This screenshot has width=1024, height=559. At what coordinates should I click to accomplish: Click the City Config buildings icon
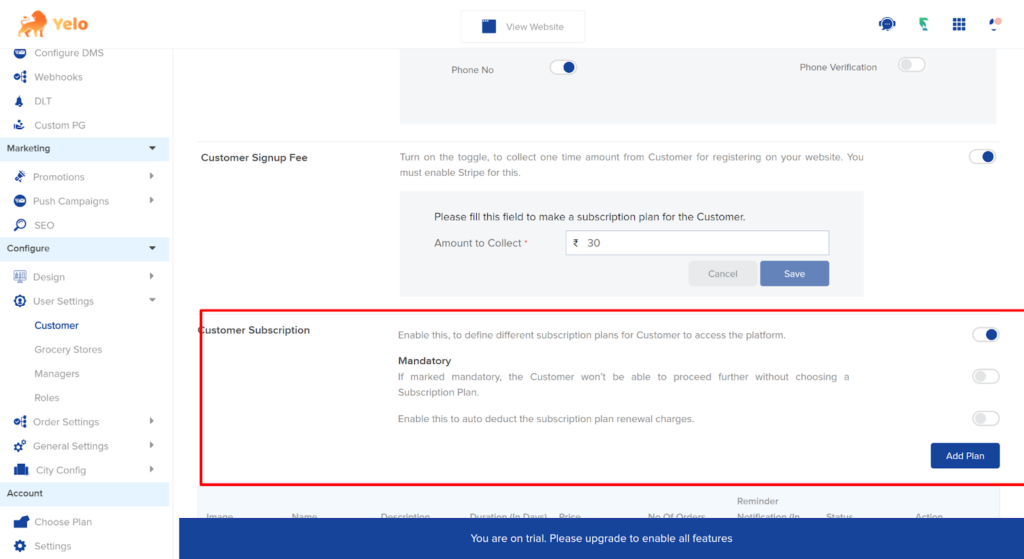[21, 470]
